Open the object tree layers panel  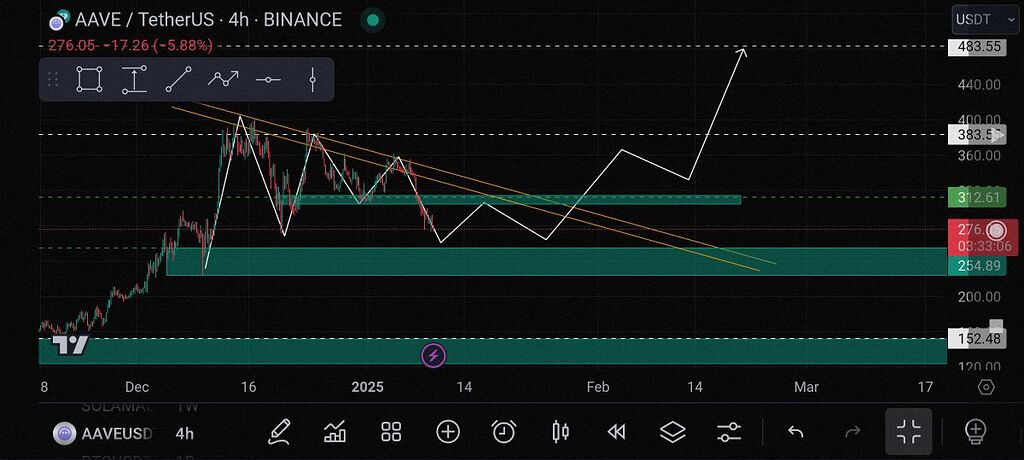click(672, 432)
